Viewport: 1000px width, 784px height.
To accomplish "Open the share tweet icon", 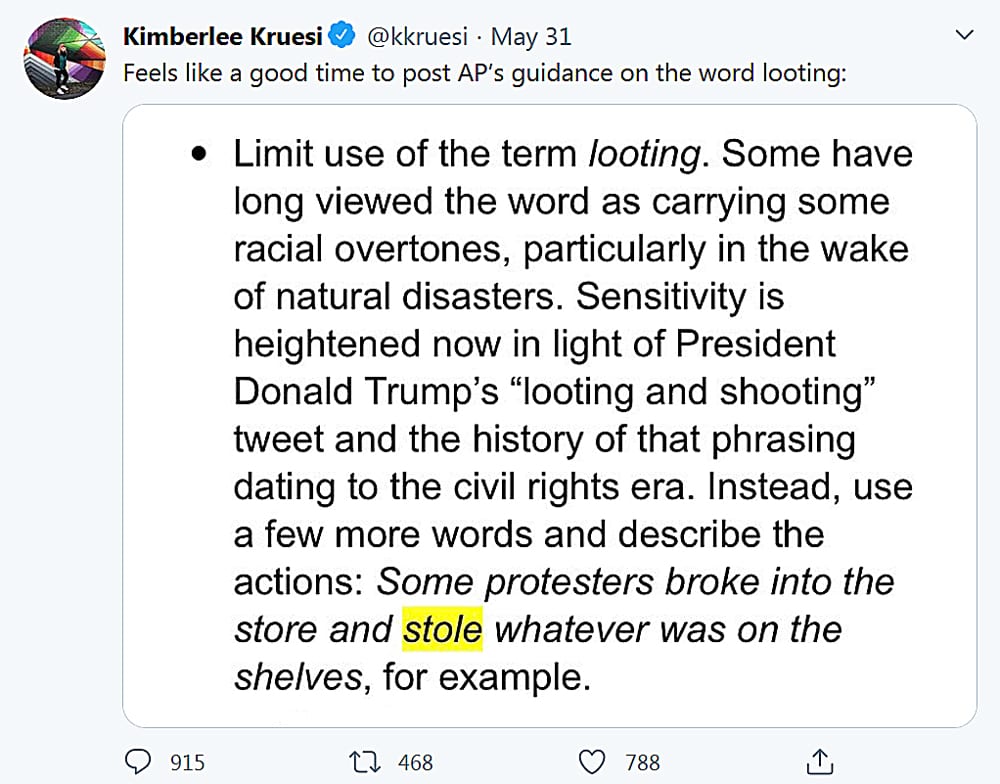I will tap(819, 761).
